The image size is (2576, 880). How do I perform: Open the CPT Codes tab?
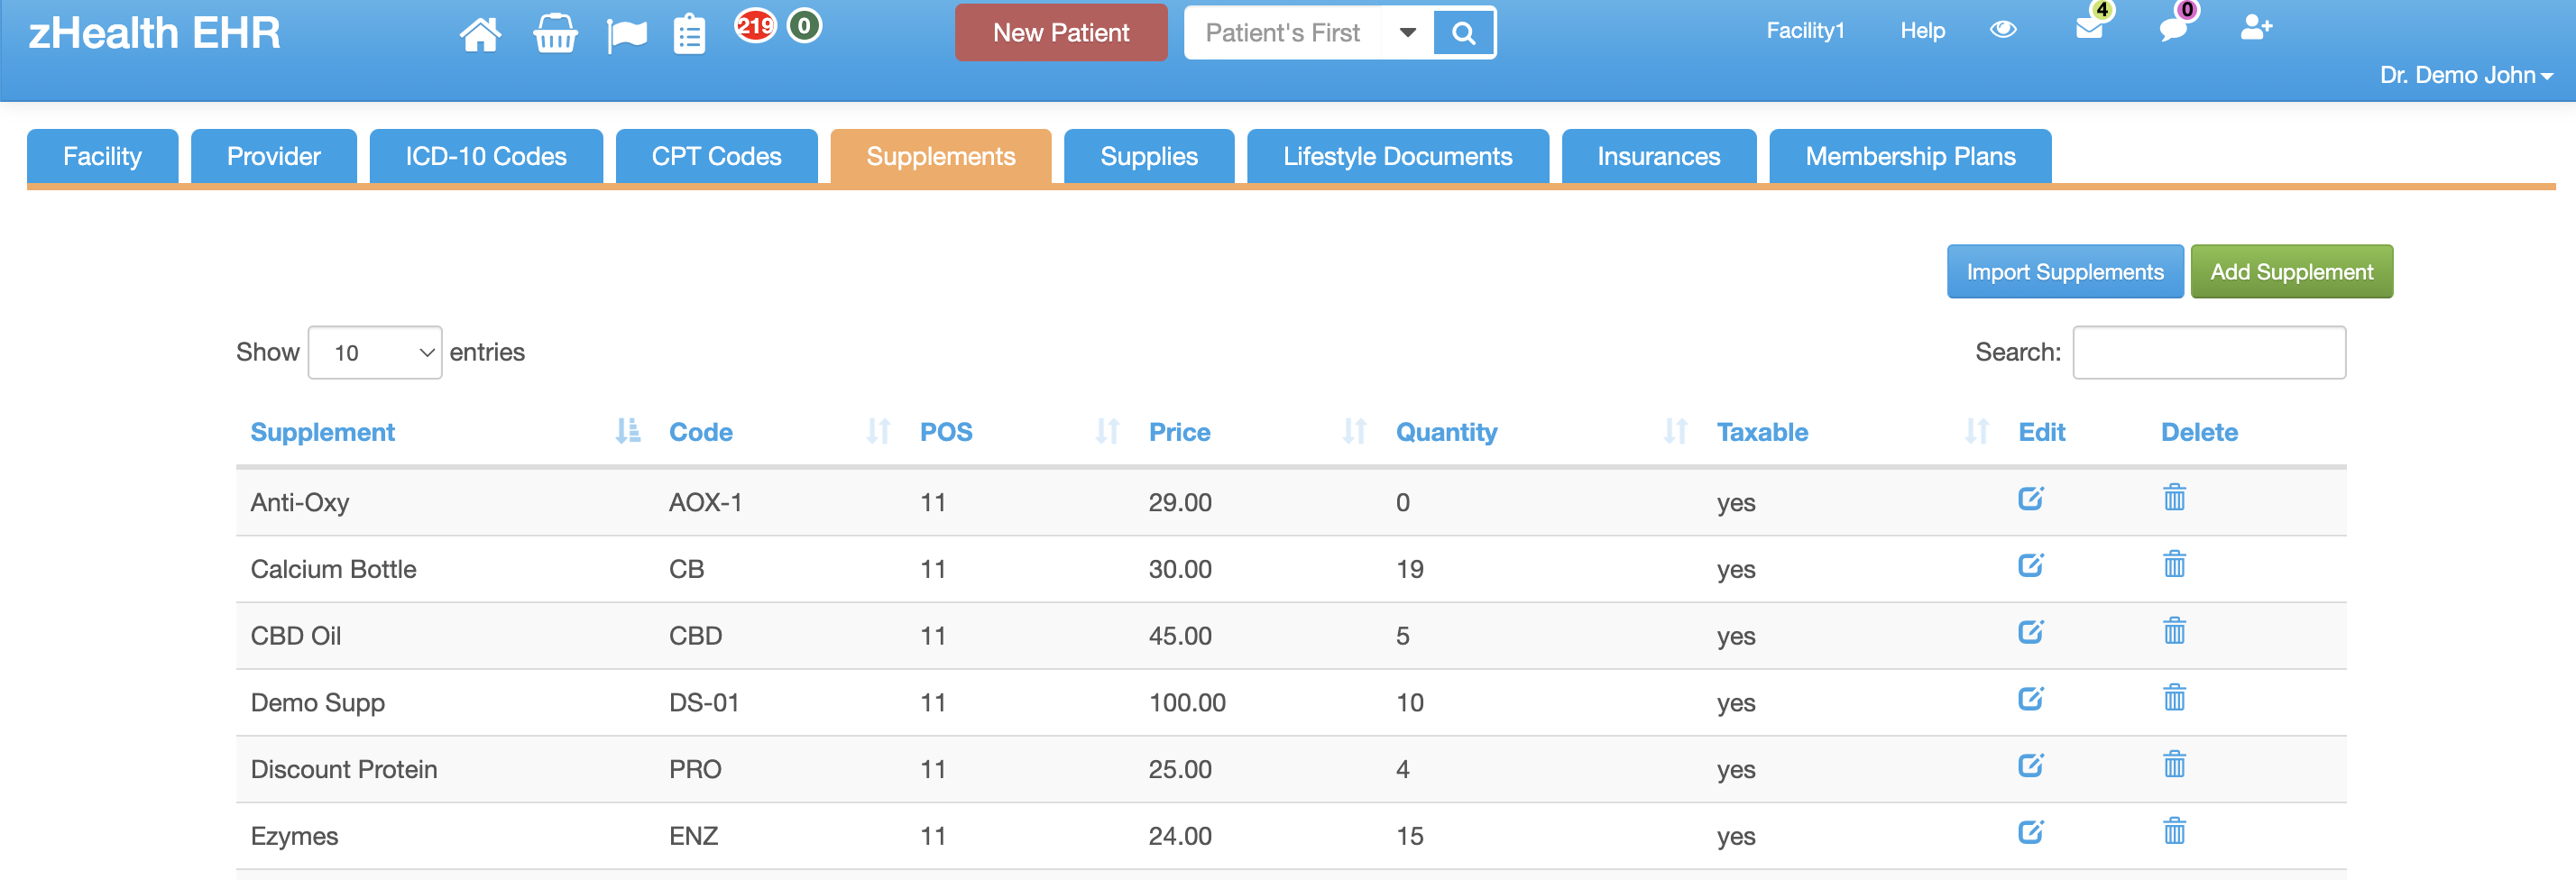pyautogui.click(x=716, y=156)
